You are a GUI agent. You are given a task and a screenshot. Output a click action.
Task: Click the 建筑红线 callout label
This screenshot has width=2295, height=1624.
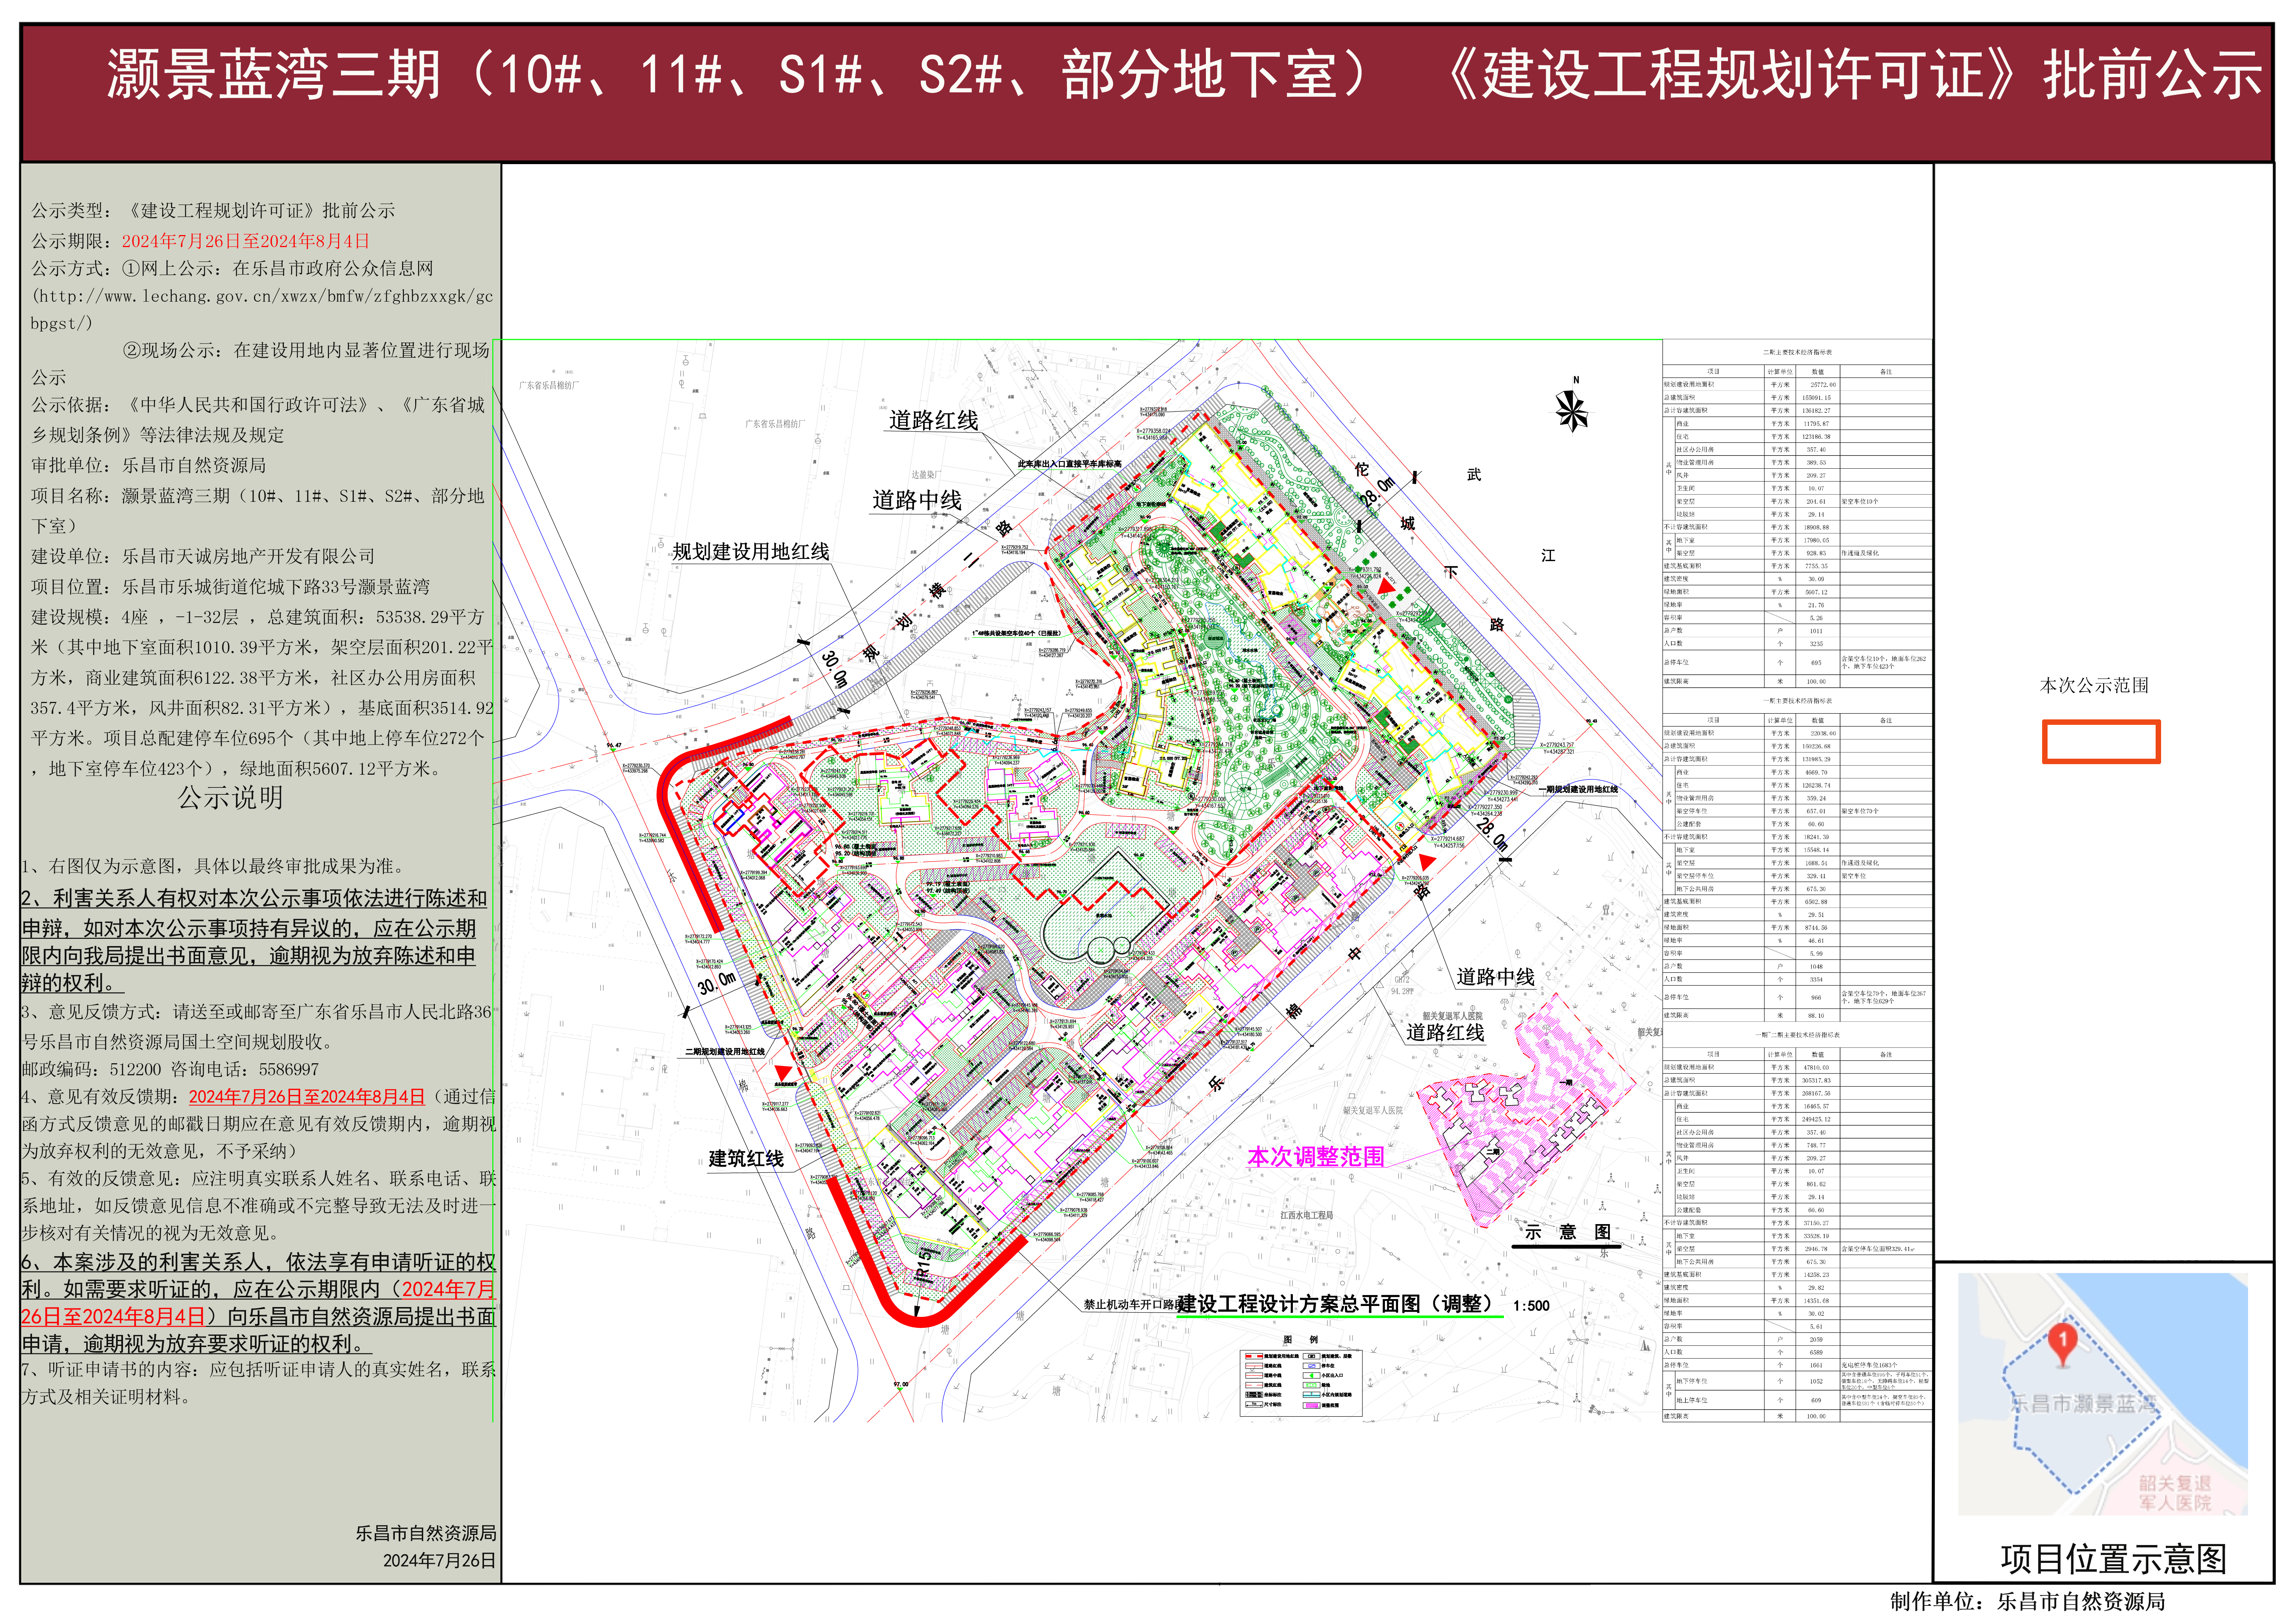tap(746, 1159)
